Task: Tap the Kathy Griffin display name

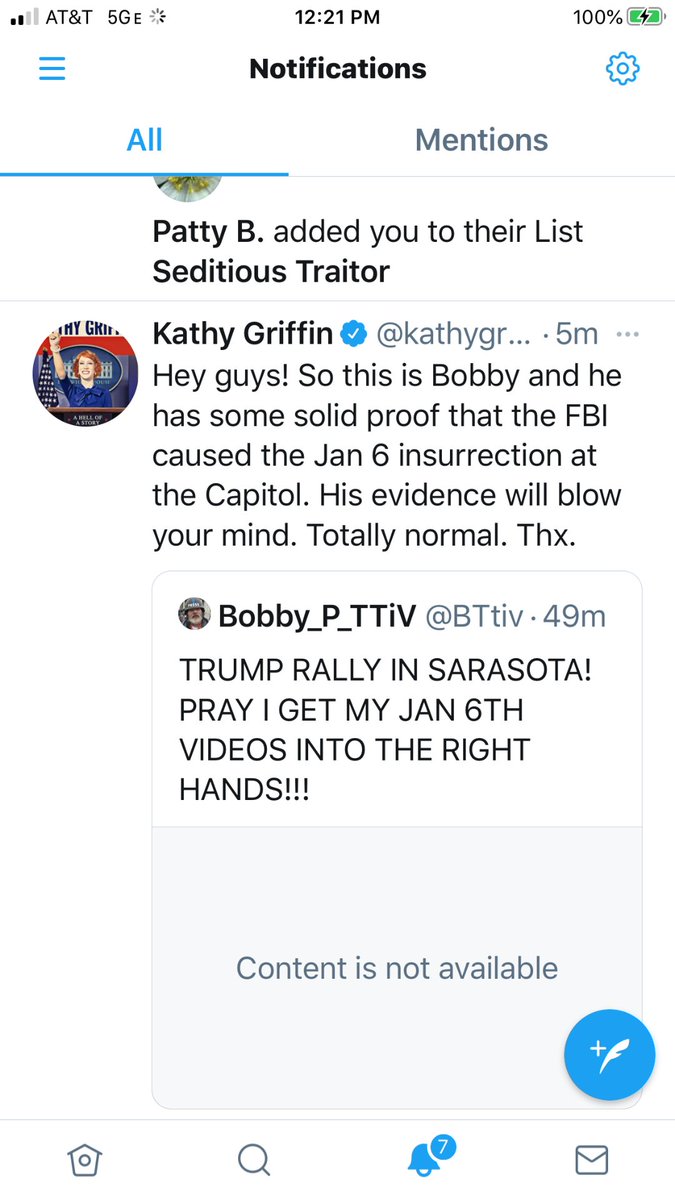Action: click(x=241, y=333)
